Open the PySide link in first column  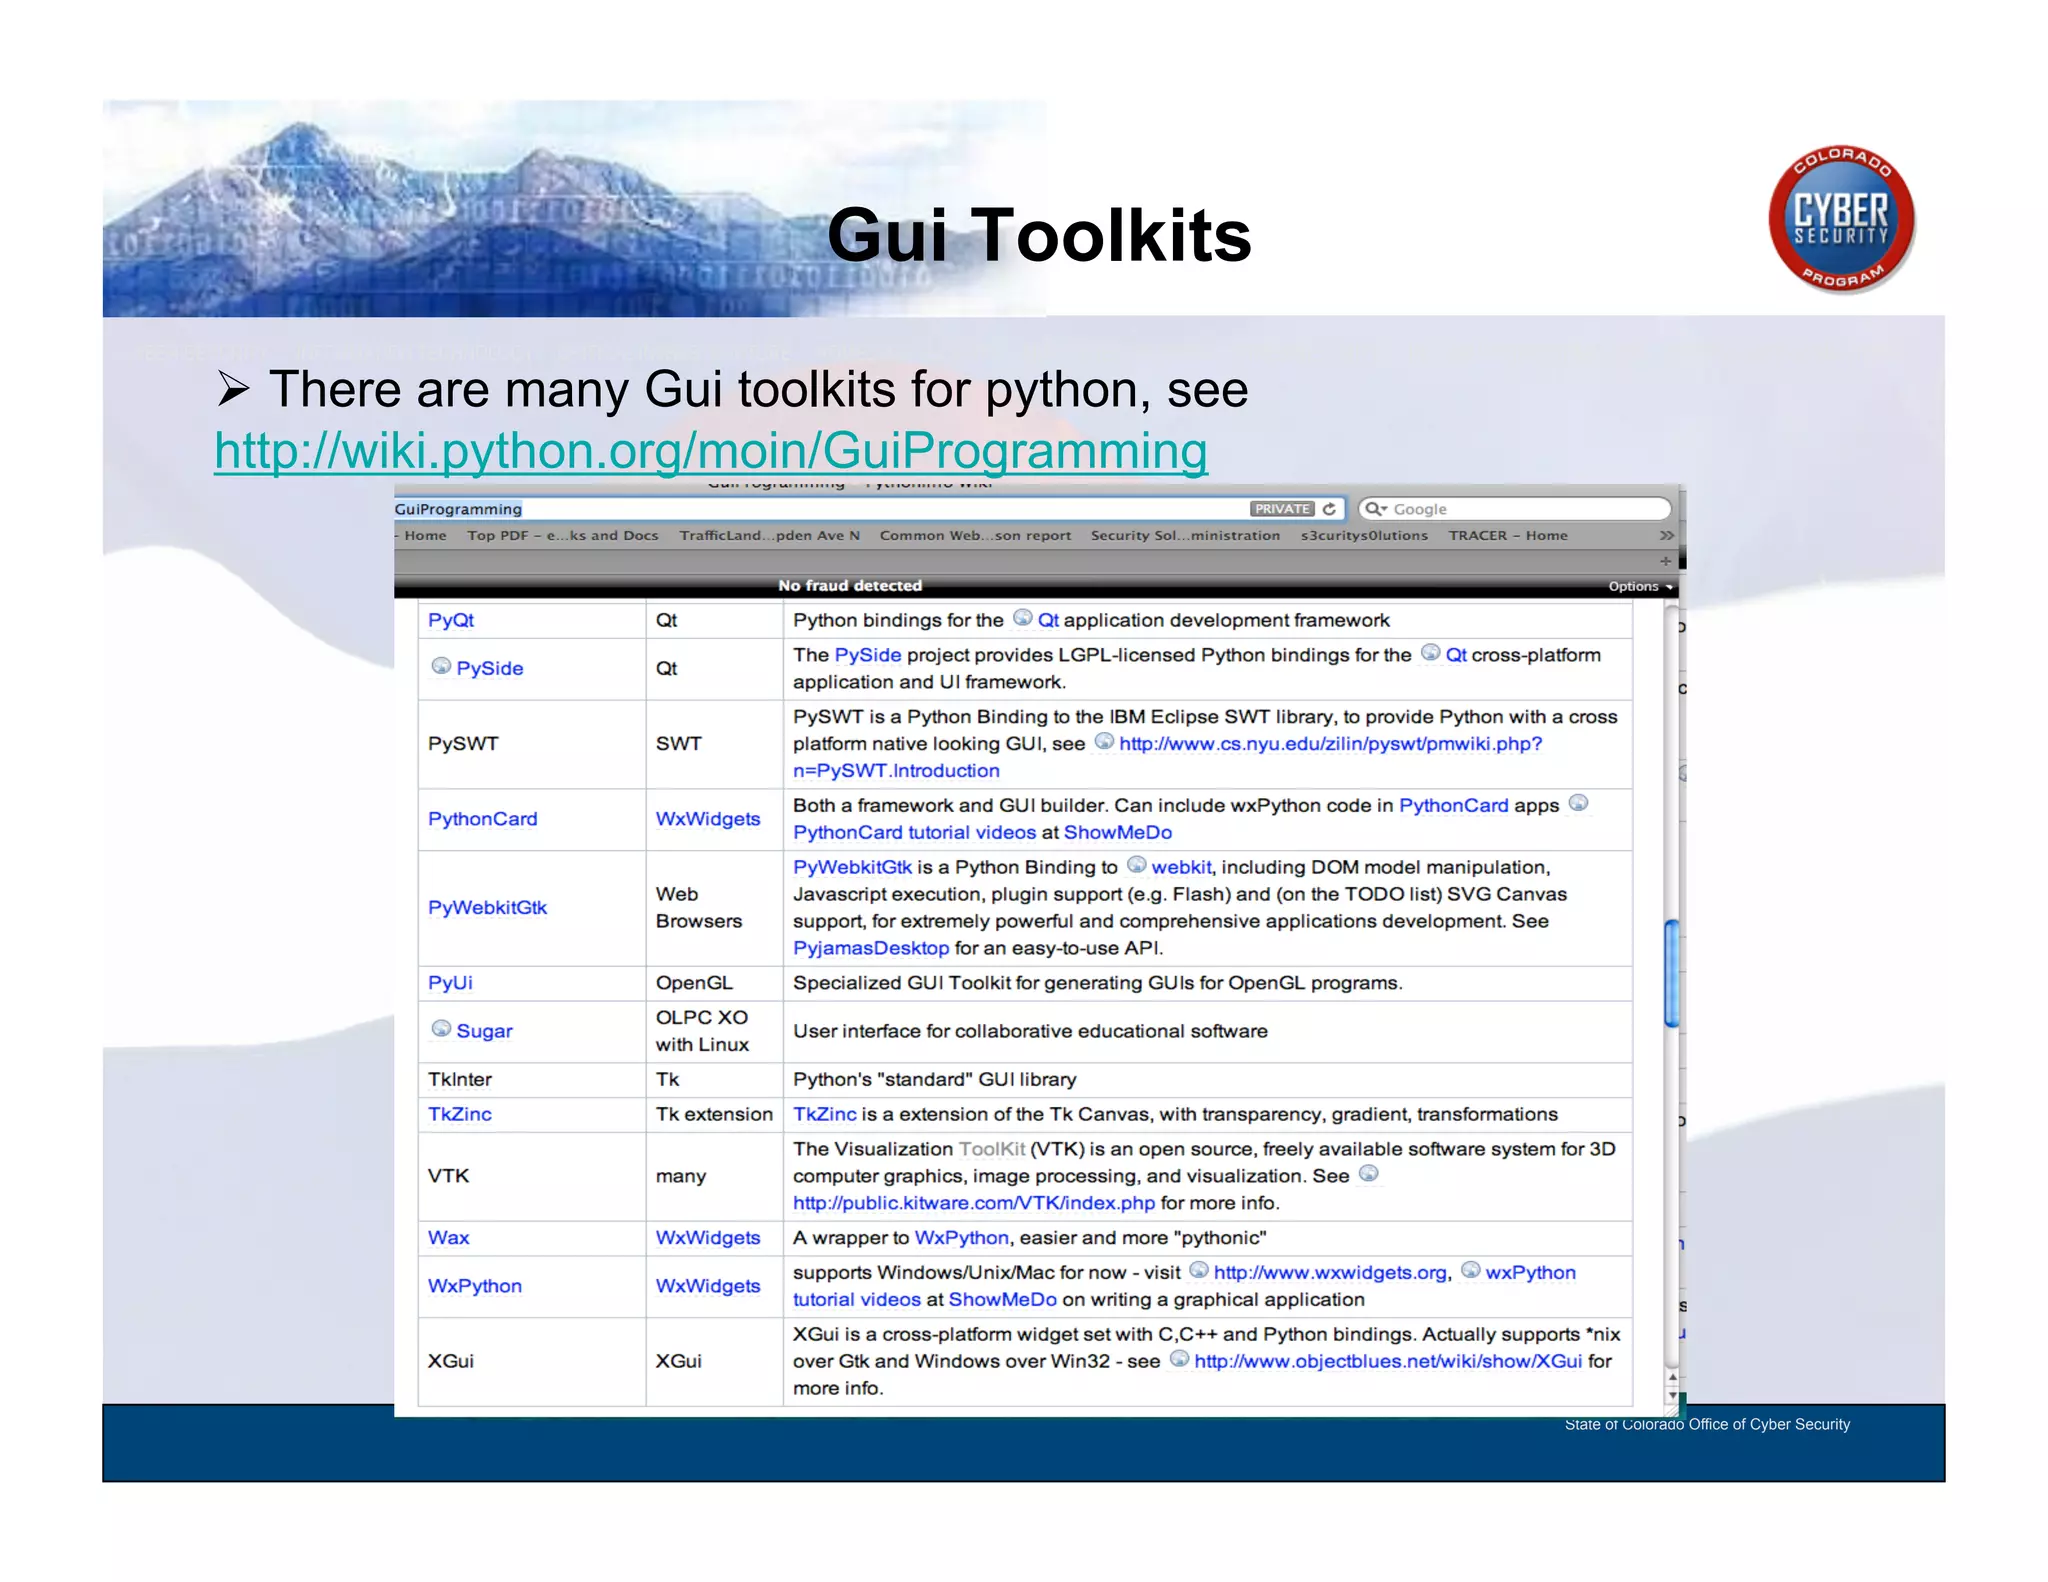point(490,668)
